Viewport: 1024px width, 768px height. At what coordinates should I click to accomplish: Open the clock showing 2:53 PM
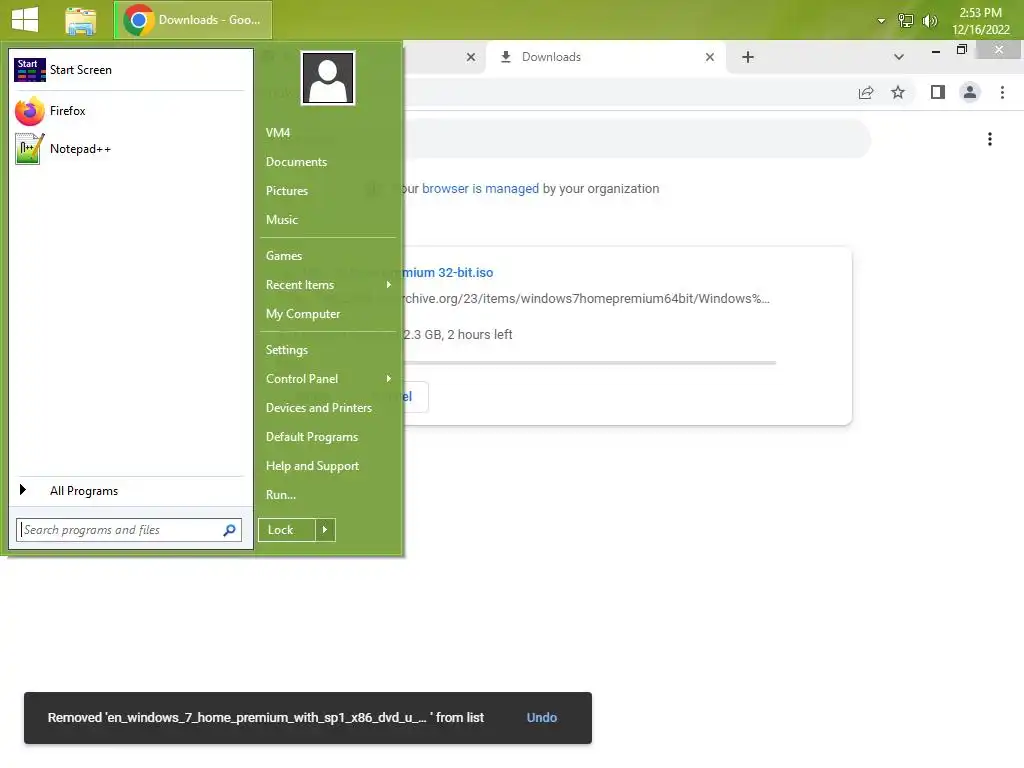point(981,21)
